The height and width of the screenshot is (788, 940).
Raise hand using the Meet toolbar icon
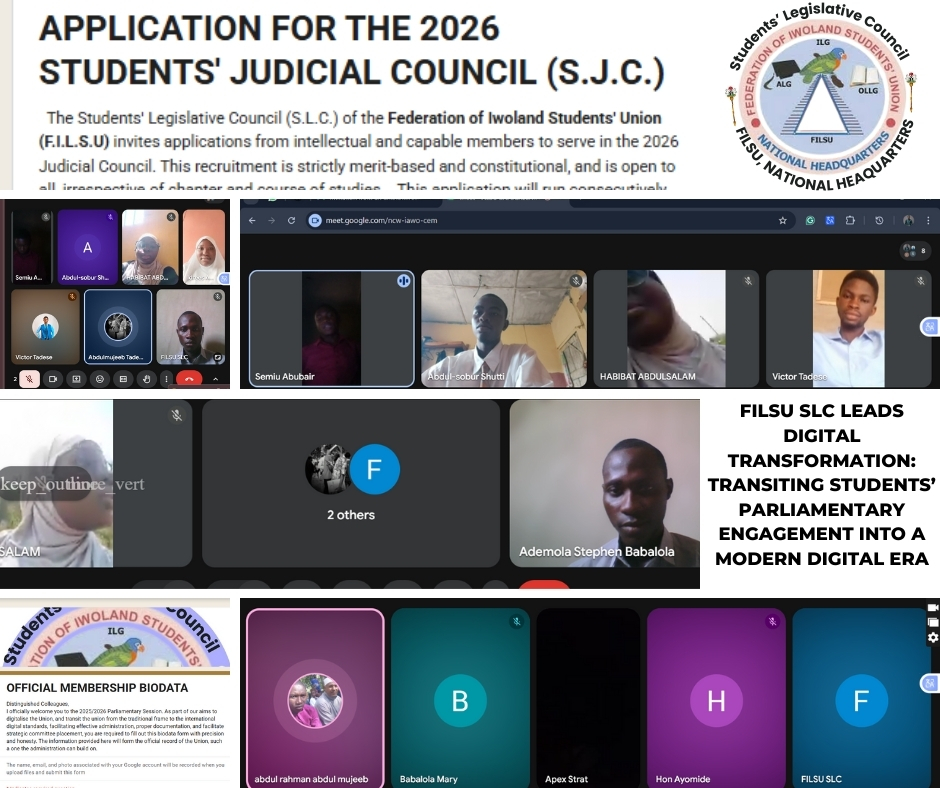click(x=147, y=379)
